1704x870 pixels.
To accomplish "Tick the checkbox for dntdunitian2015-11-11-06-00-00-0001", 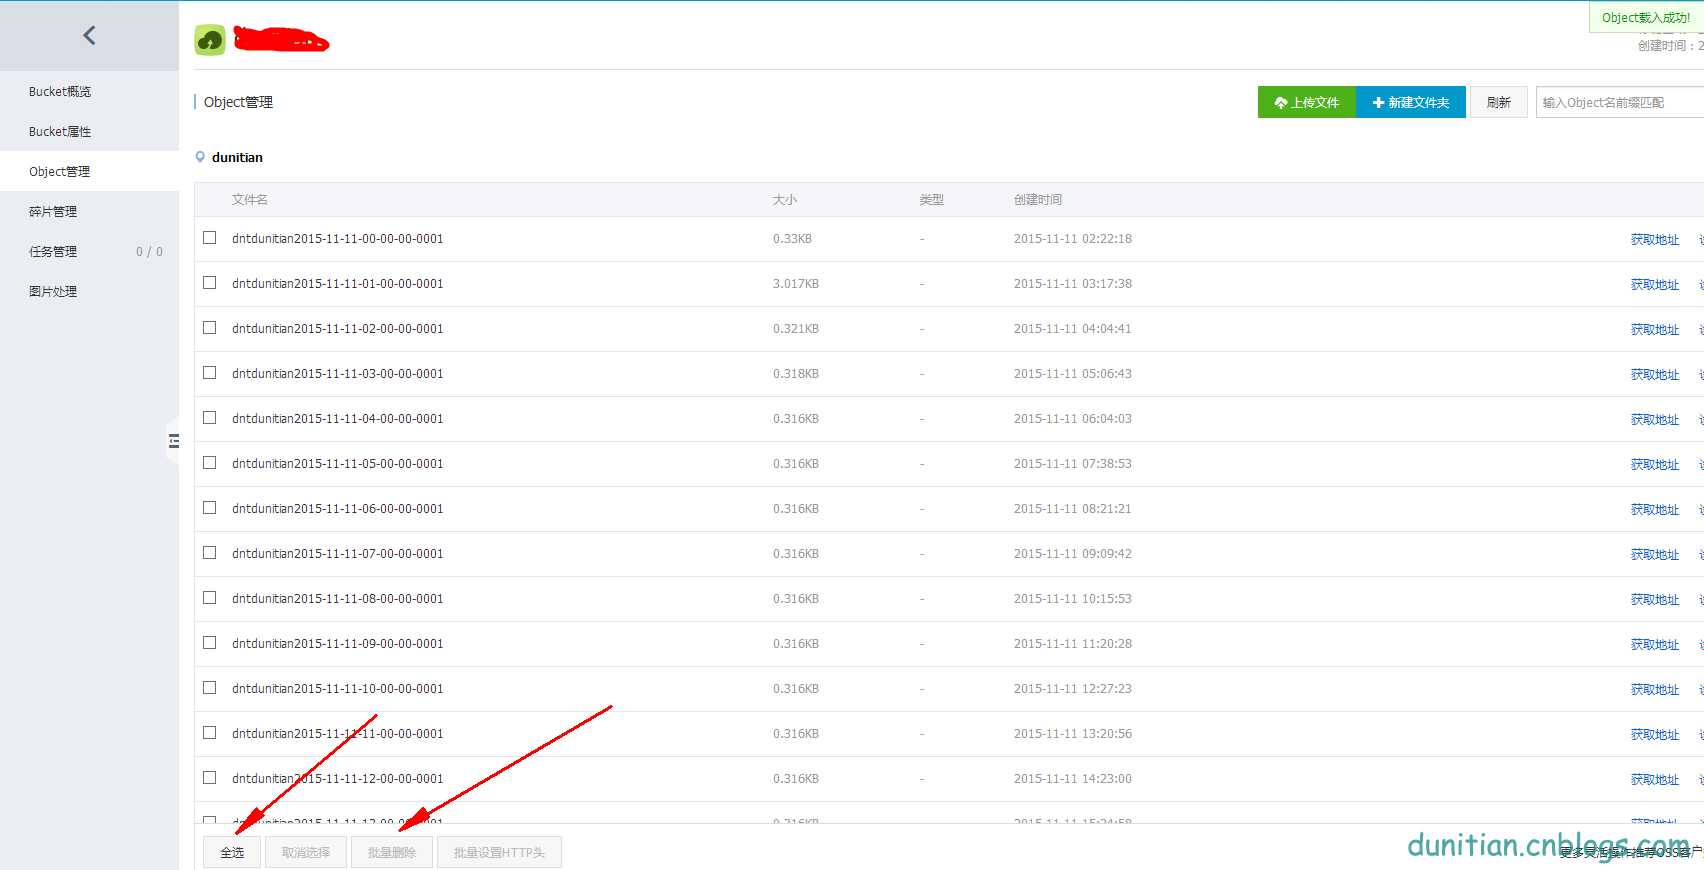I will coord(210,508).
